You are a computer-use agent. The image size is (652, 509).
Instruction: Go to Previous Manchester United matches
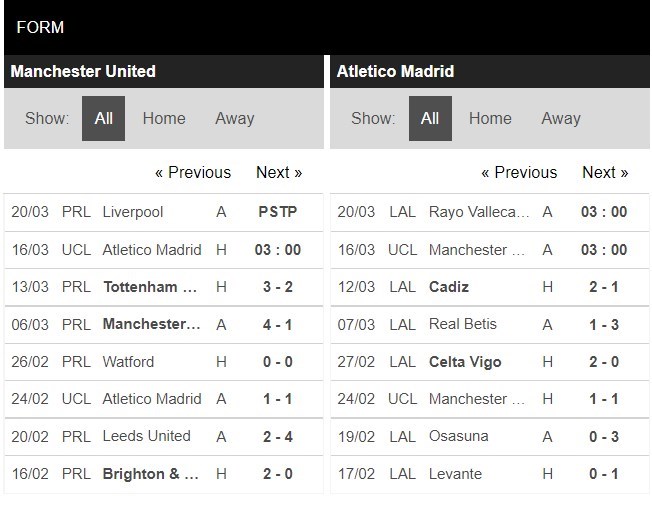pos(193,172)
